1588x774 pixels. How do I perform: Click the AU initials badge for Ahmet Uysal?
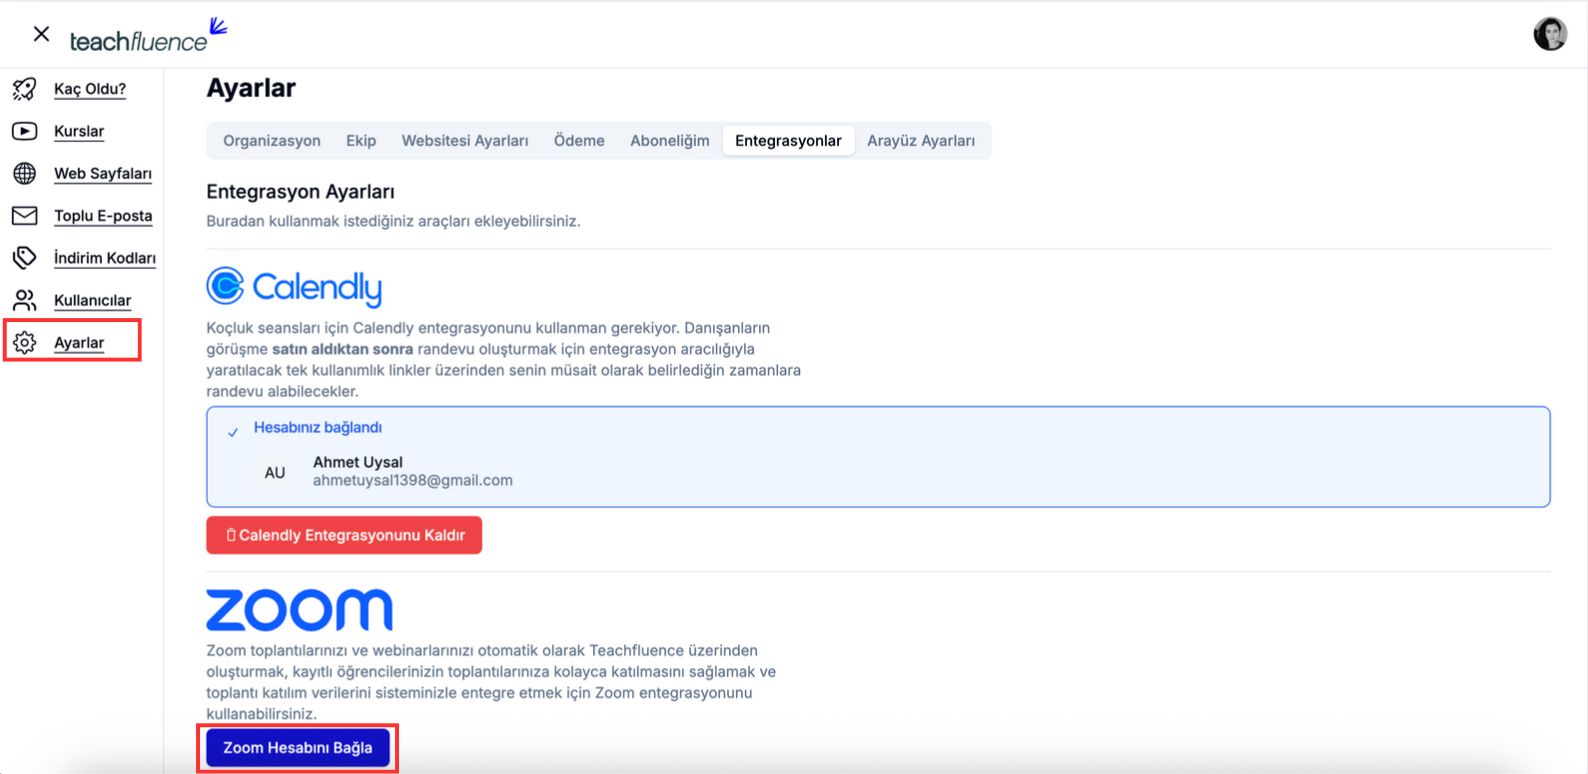(275, 473)
